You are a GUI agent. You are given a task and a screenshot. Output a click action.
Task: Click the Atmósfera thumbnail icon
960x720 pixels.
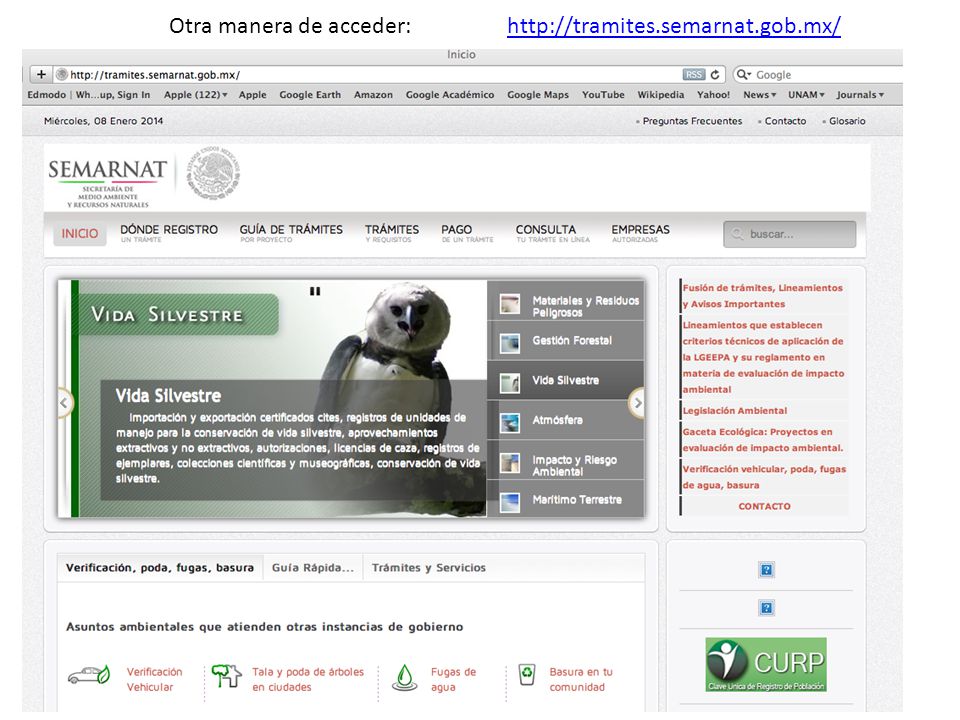(509, 423)
